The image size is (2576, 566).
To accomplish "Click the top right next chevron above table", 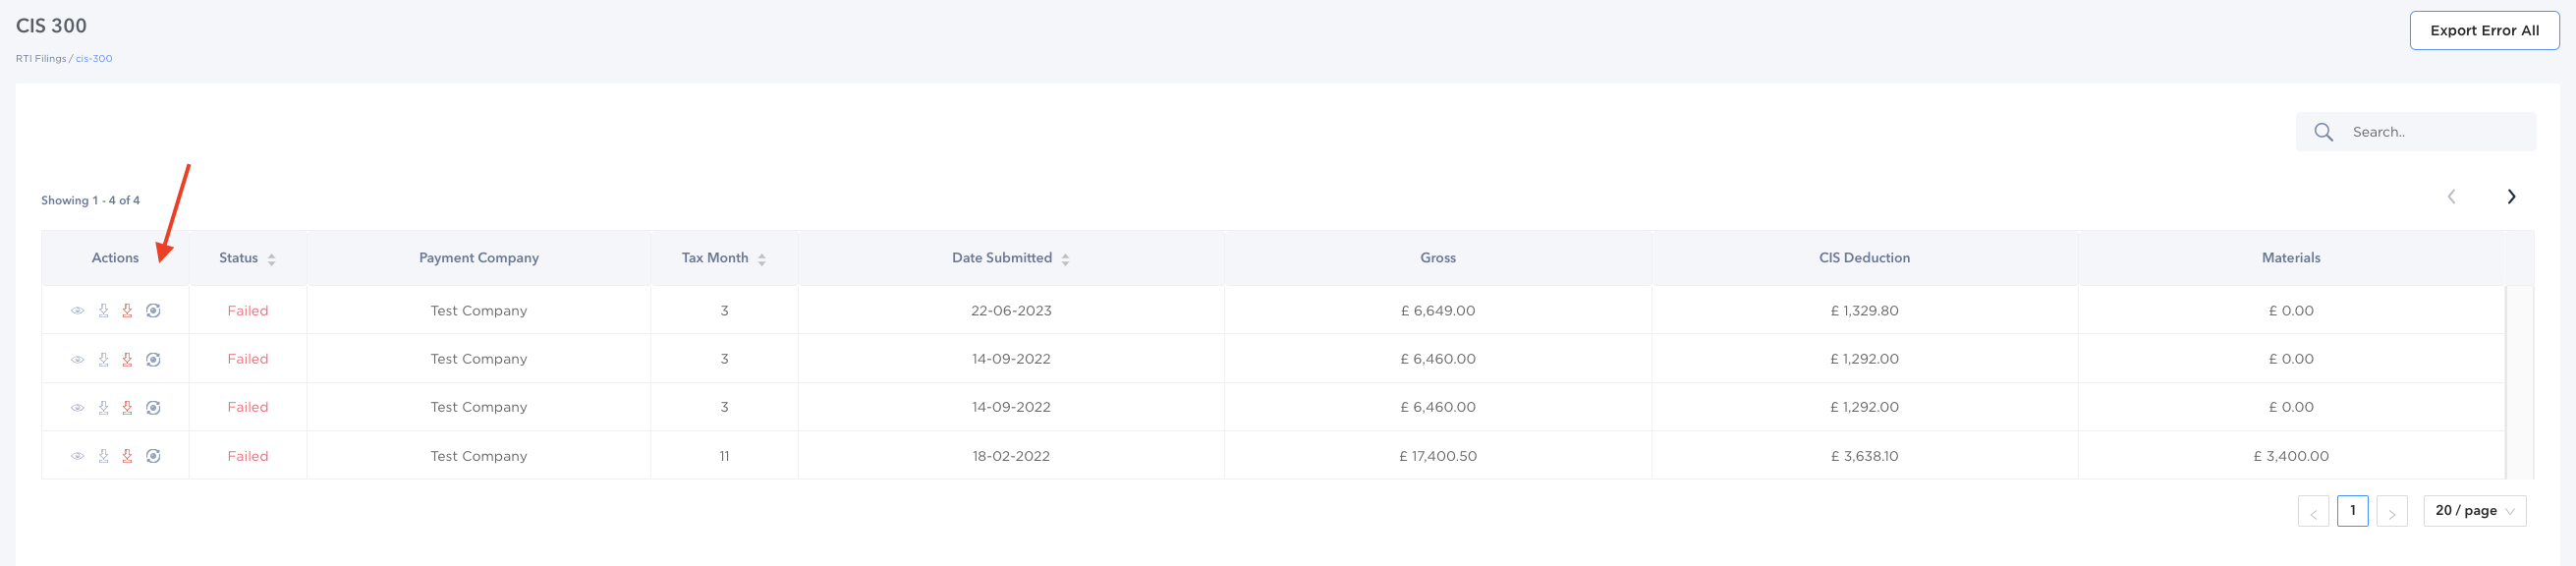I will point(2510,197).
